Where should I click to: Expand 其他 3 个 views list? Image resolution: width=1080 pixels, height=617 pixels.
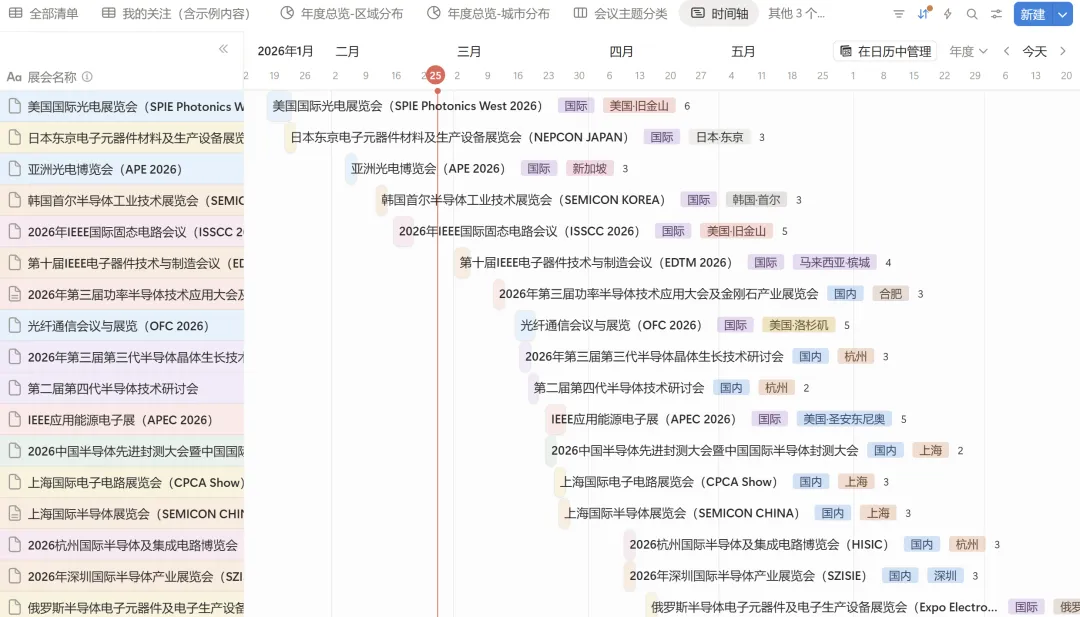pos(796,13)
